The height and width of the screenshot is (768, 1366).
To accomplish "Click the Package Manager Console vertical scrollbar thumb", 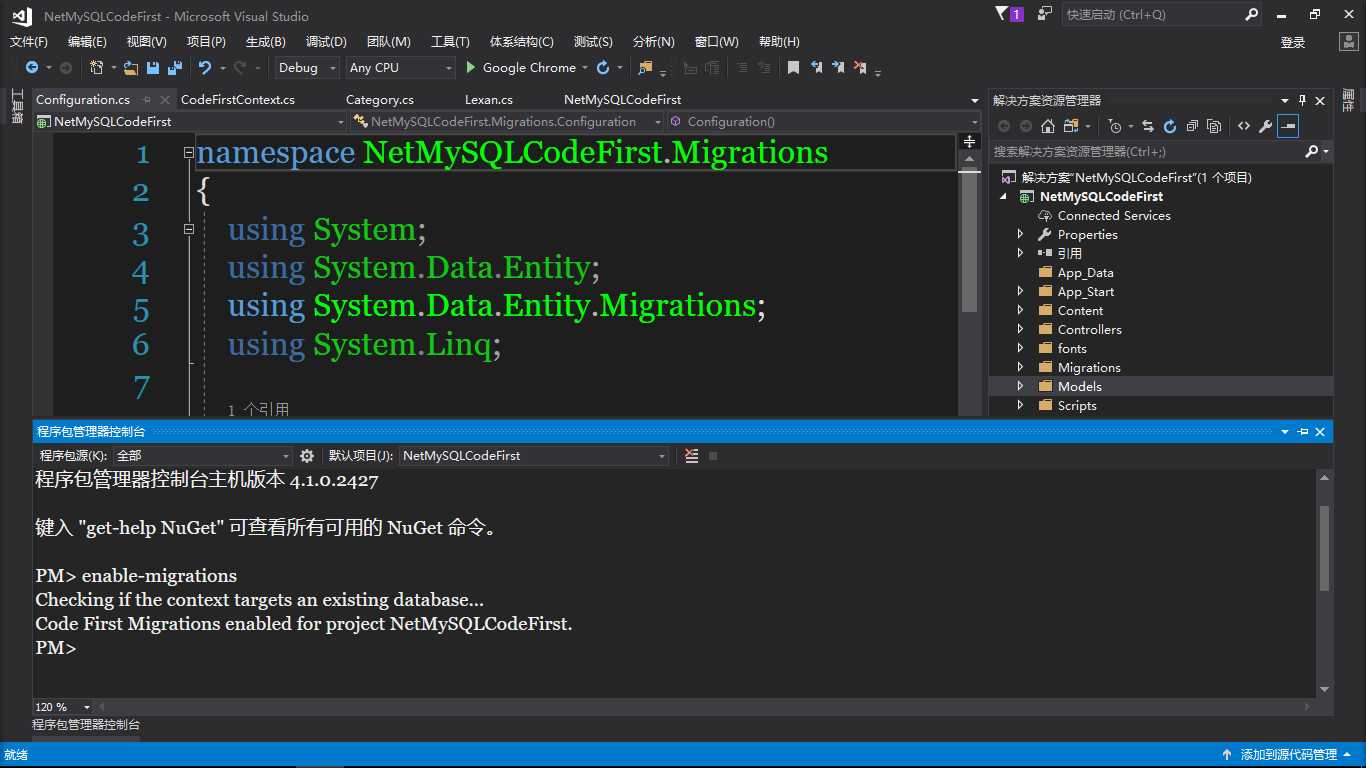I will coord(1325,547).
